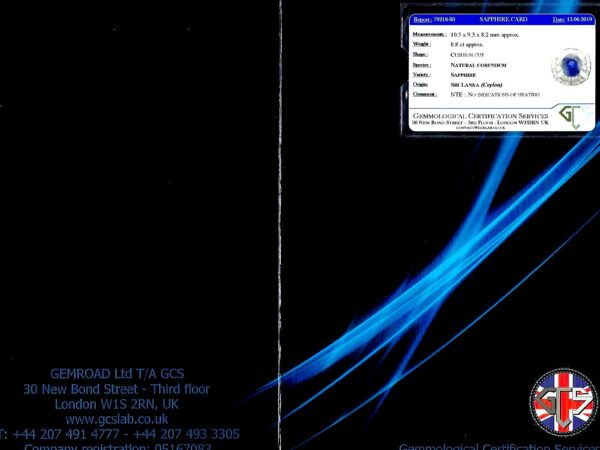Image resolution: width=600 pixels, height=450 pixels.
Task: Open the www.gcslab.co.uk link
Action: pyautogui.click(x=116, y=419)
